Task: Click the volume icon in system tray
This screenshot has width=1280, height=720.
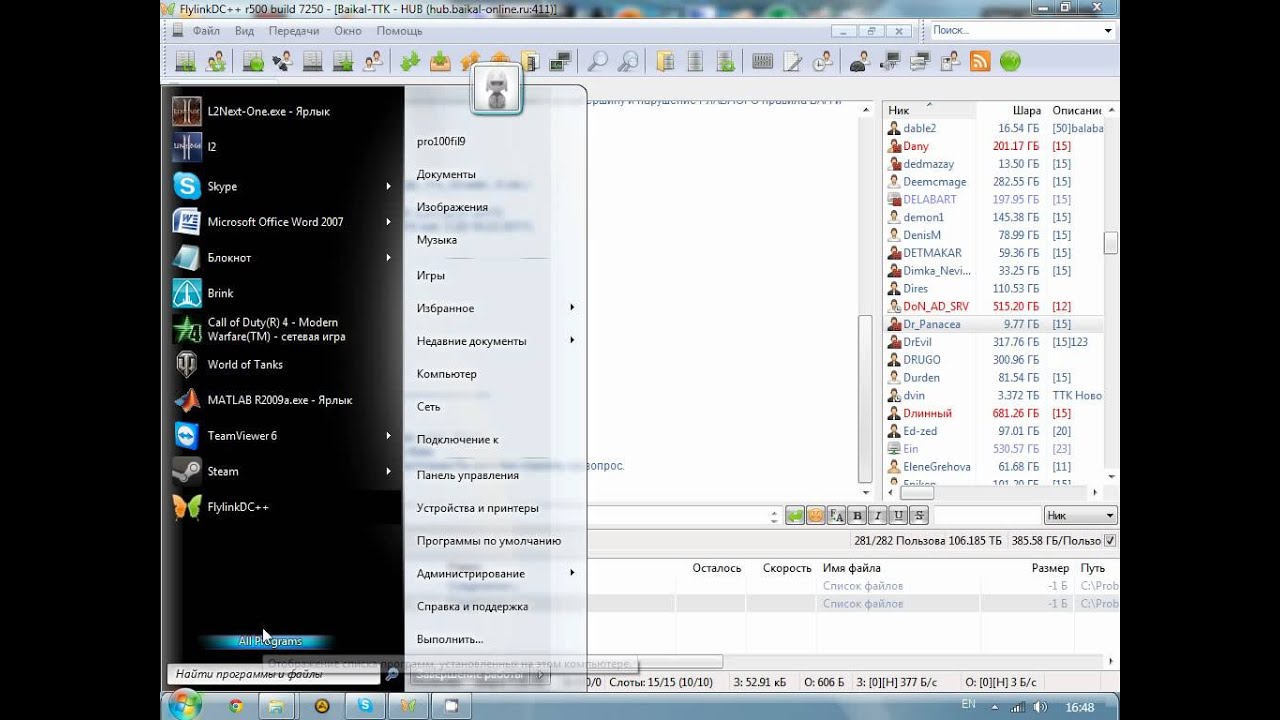Action: pos(1041,706)
